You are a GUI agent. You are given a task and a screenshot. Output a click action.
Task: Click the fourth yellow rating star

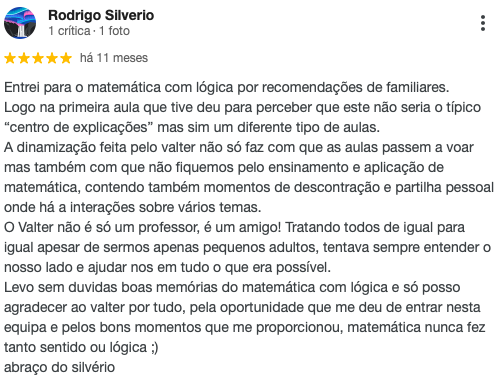pos(52,58)
